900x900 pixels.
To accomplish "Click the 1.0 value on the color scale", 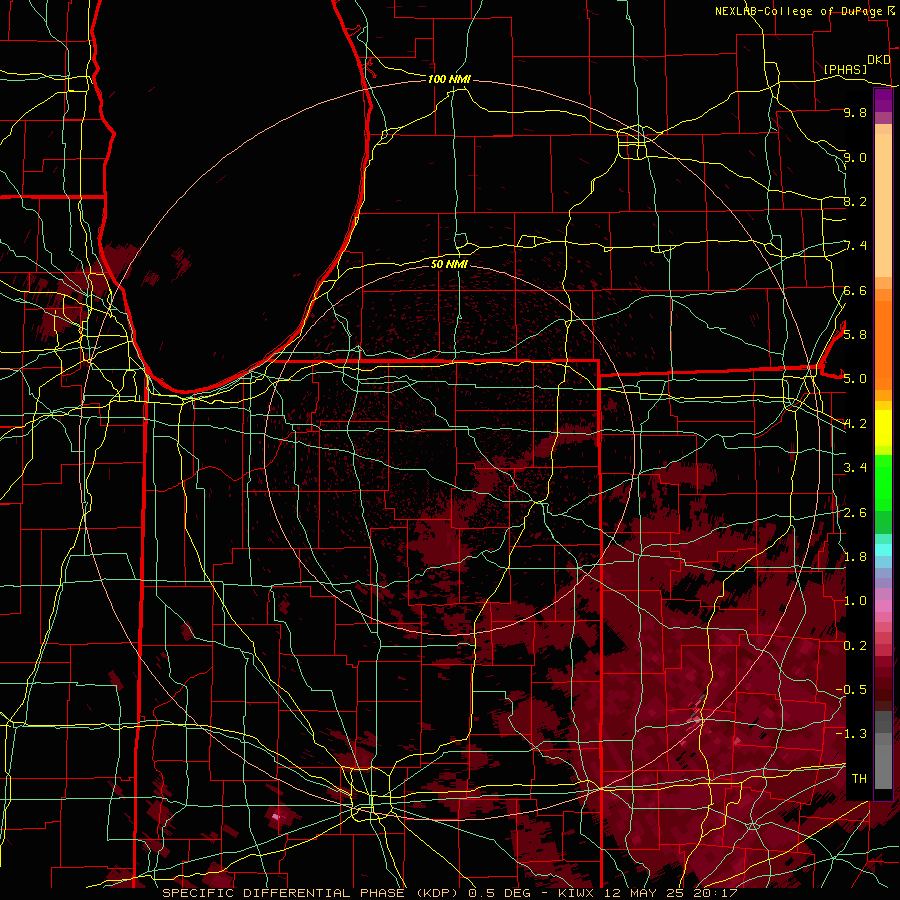I will click(855, 600).
